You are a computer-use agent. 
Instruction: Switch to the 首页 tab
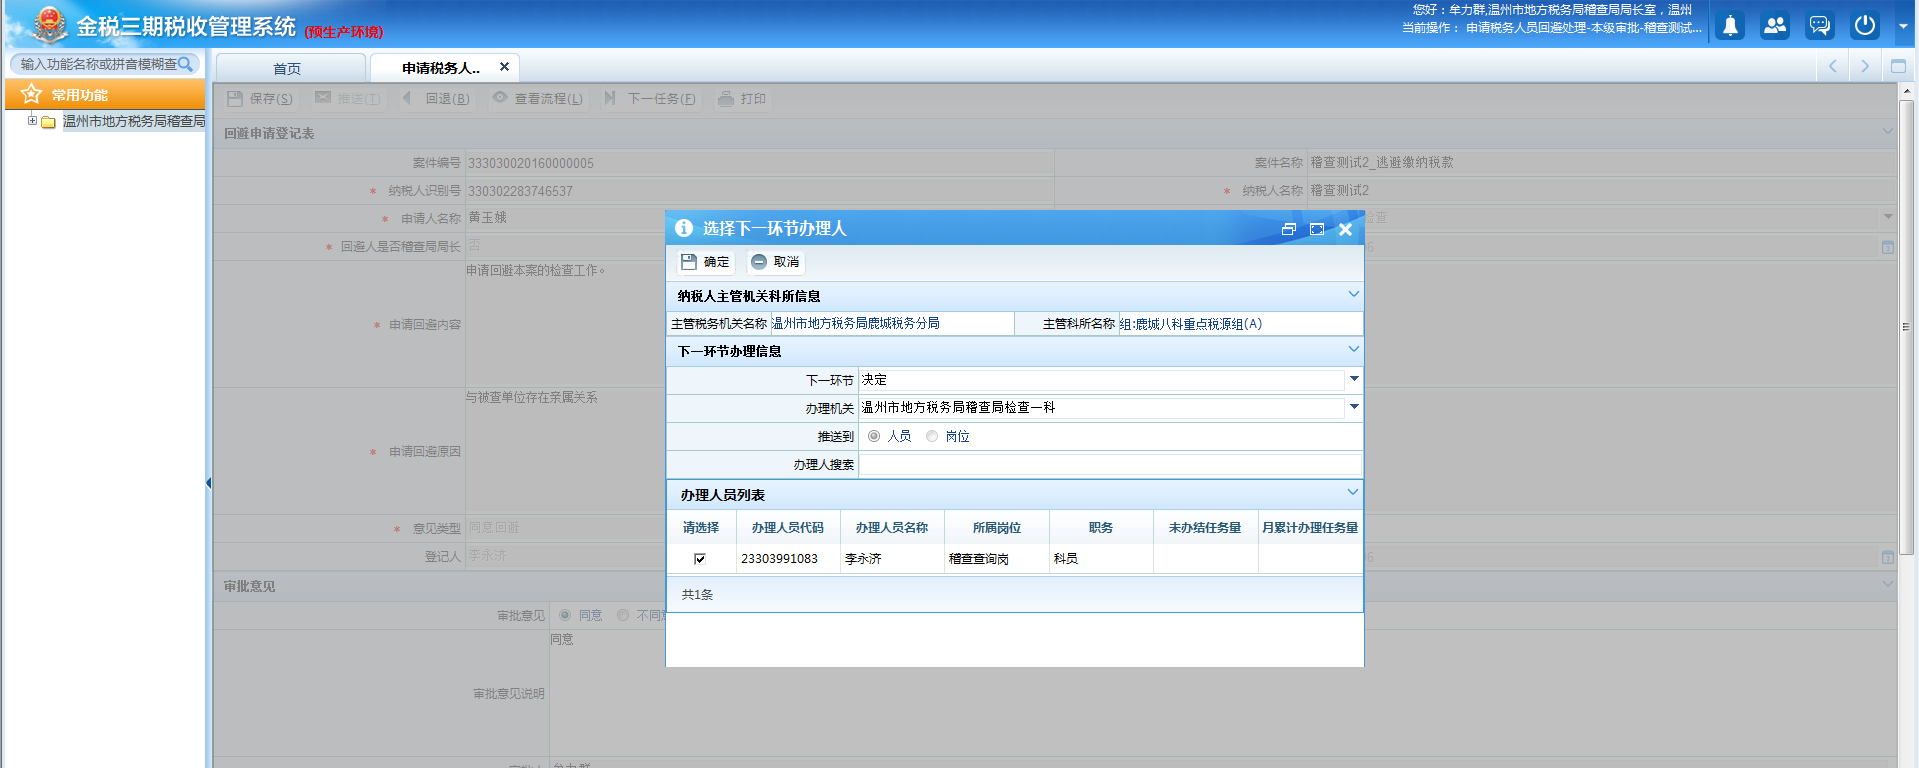click(288, 68)
